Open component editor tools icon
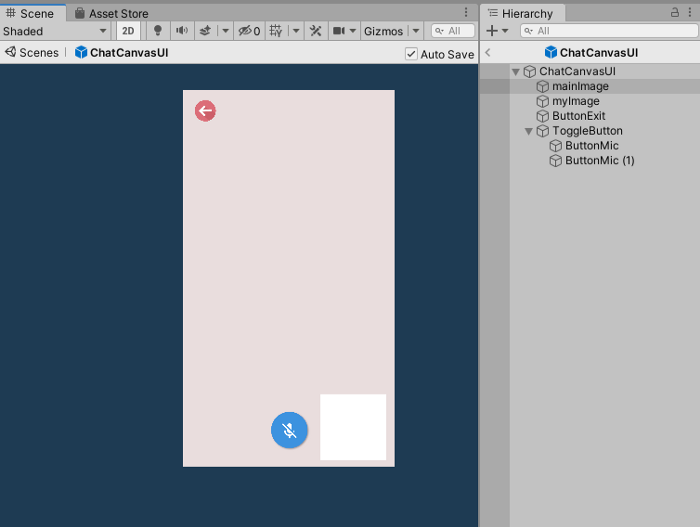 [316, 31]
